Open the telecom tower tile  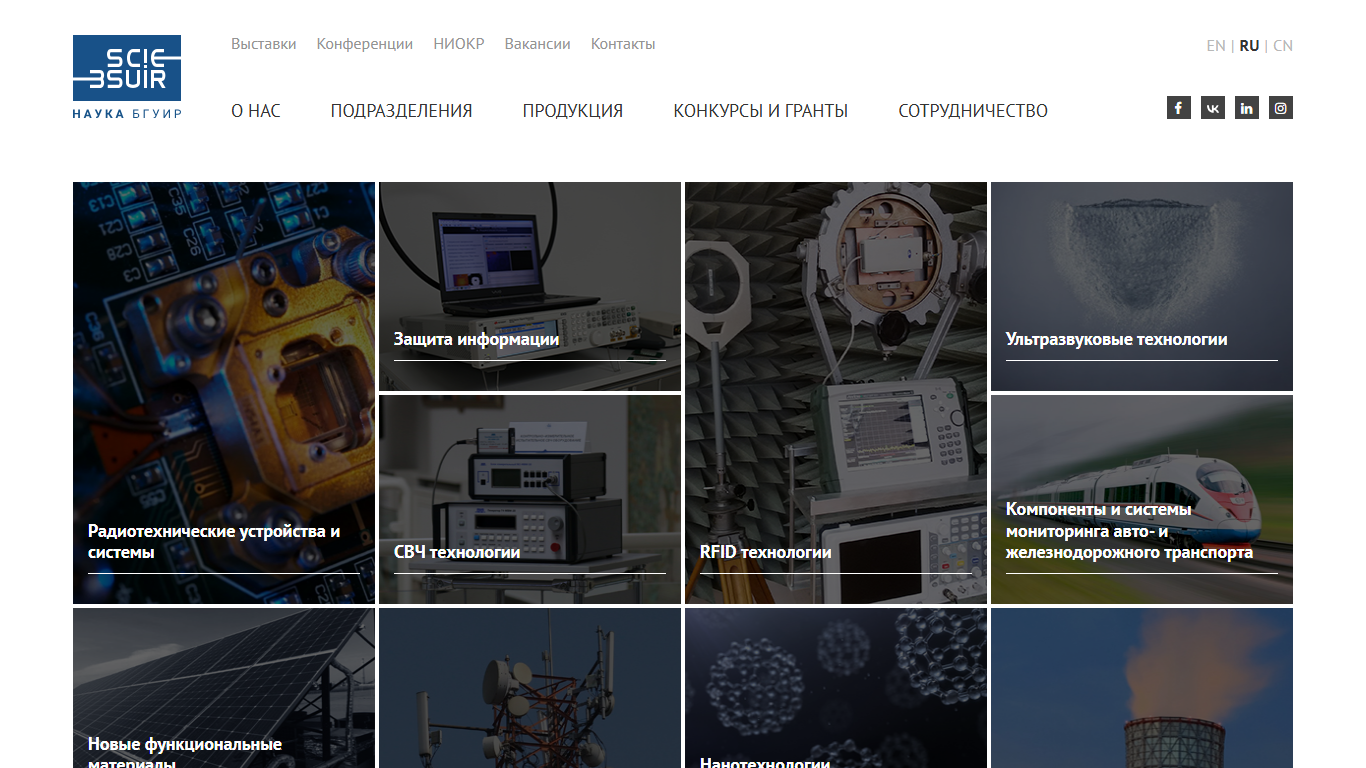530,688
